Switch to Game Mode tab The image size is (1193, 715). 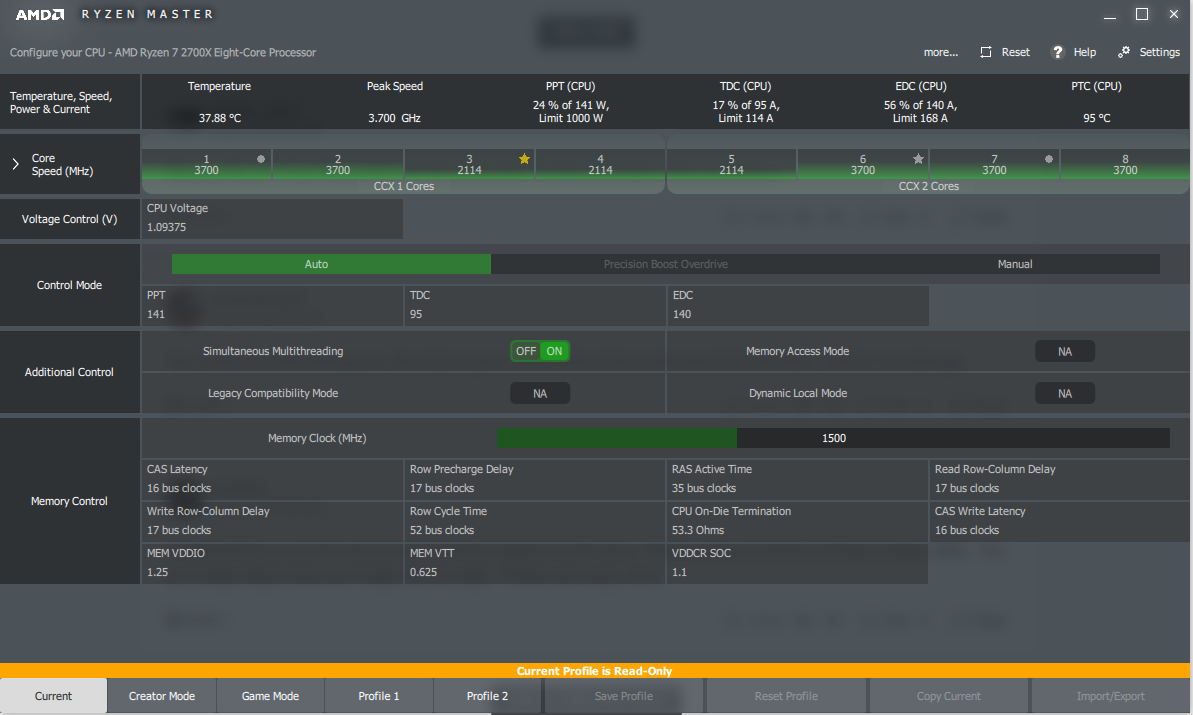coord(270,696)
